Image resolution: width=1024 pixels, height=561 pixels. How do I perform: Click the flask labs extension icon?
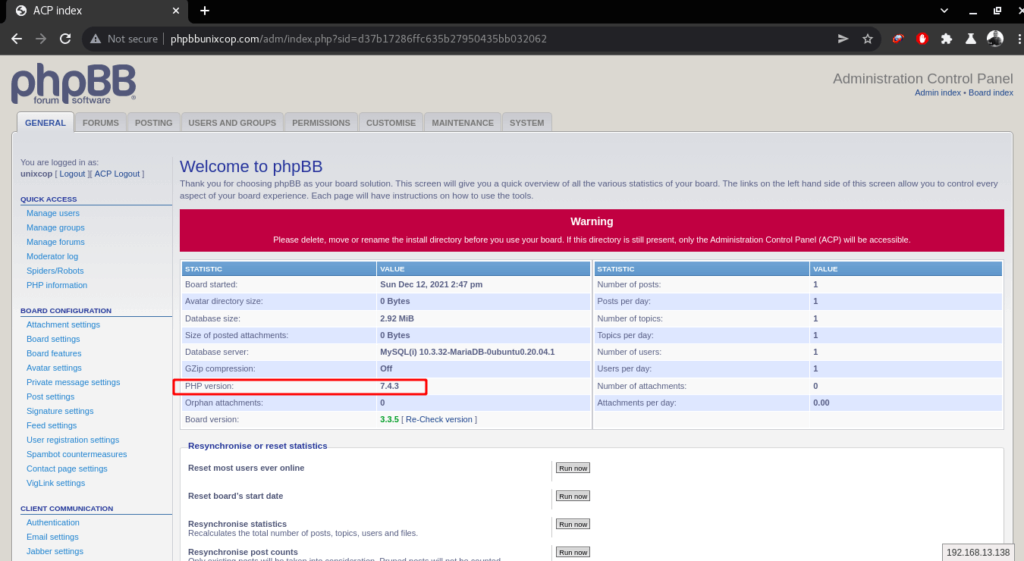(970, 39)
